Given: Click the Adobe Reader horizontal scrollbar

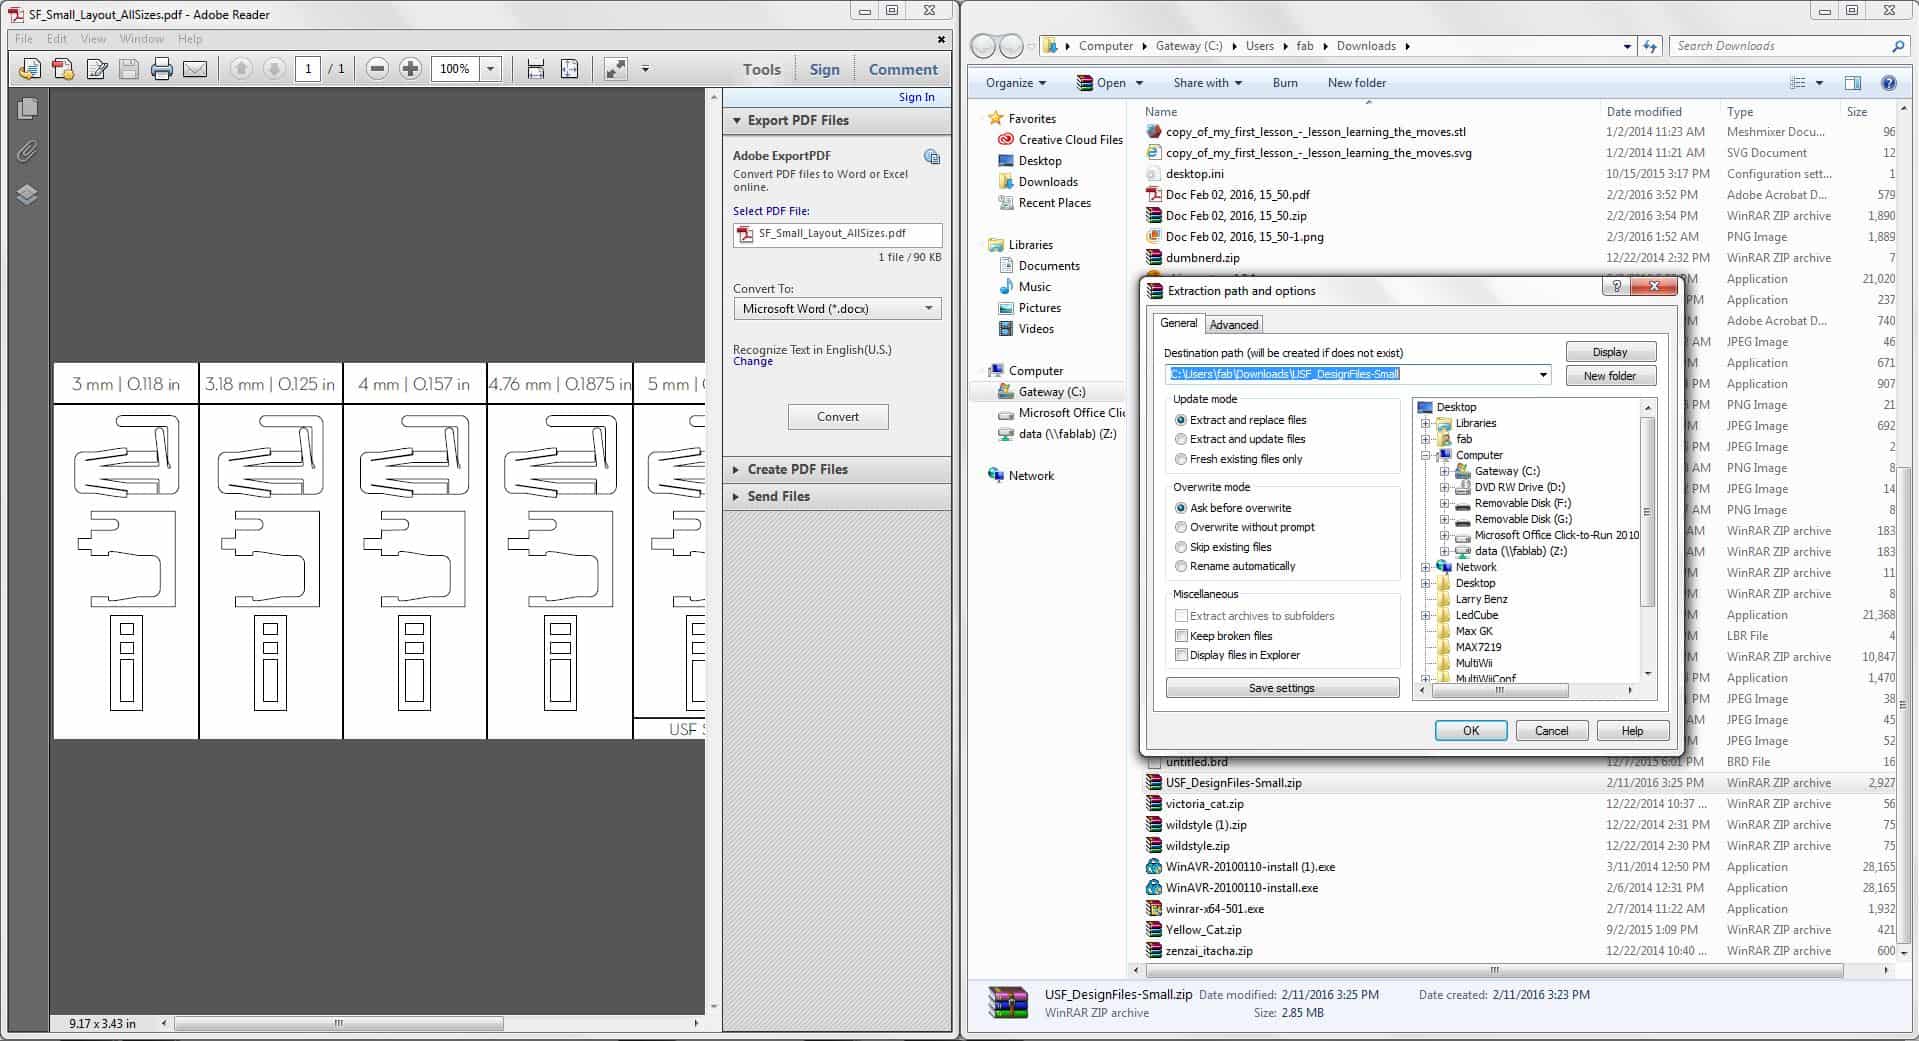Looking at the screenshot, I should 339,1024.
